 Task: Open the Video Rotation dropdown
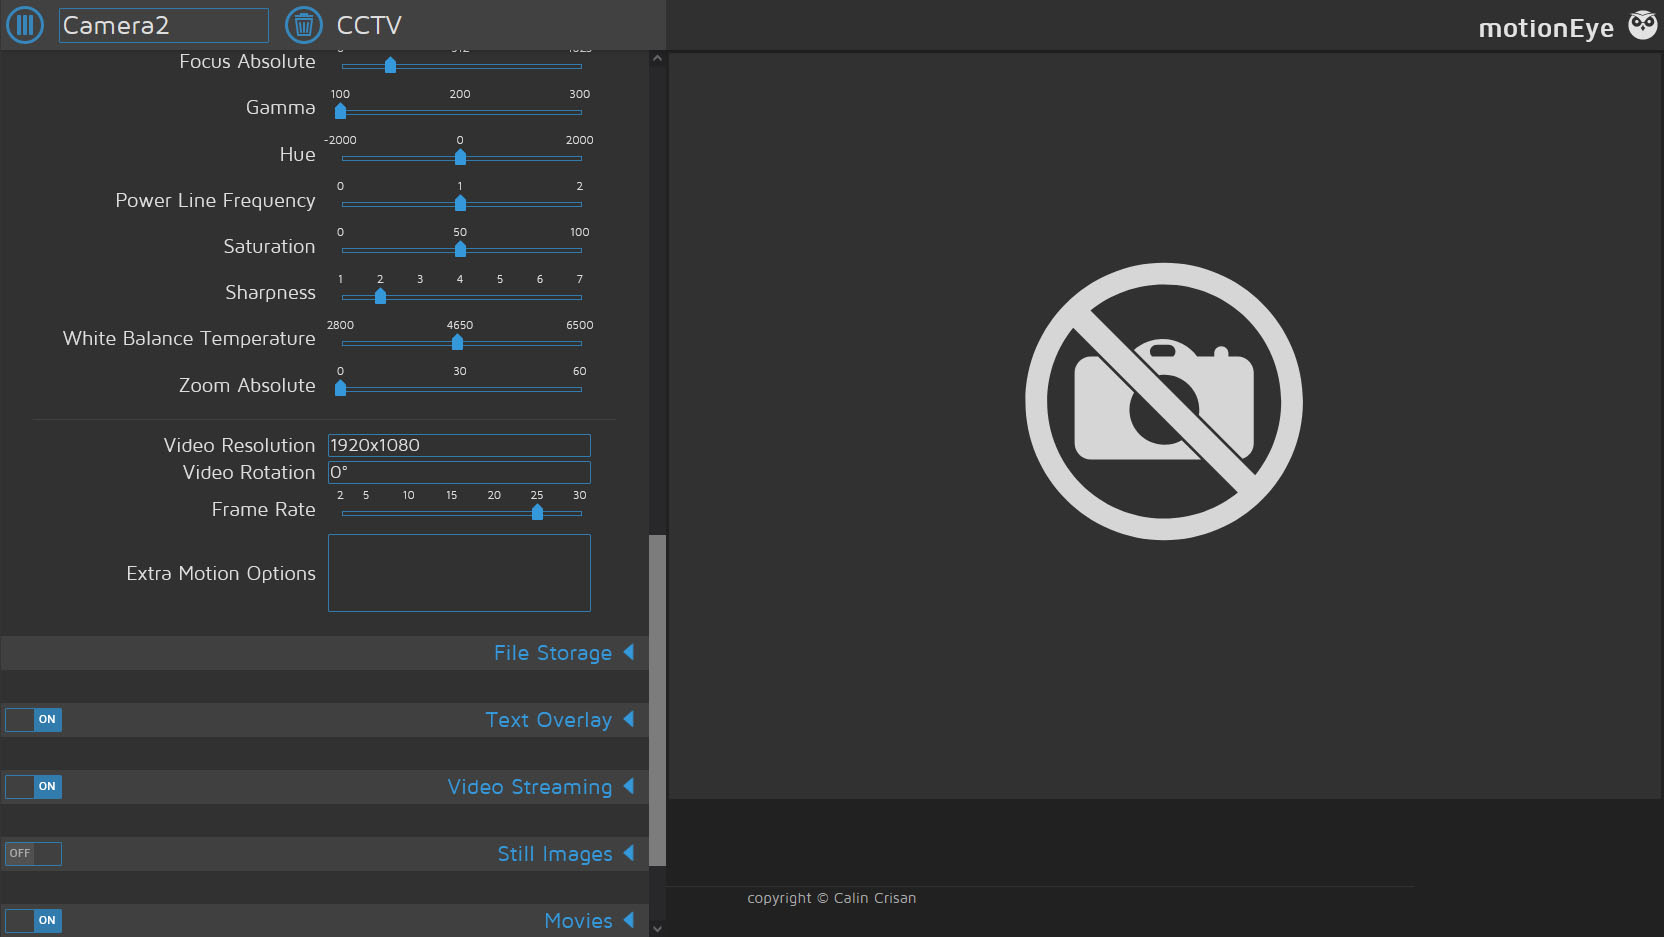point(458,472)
